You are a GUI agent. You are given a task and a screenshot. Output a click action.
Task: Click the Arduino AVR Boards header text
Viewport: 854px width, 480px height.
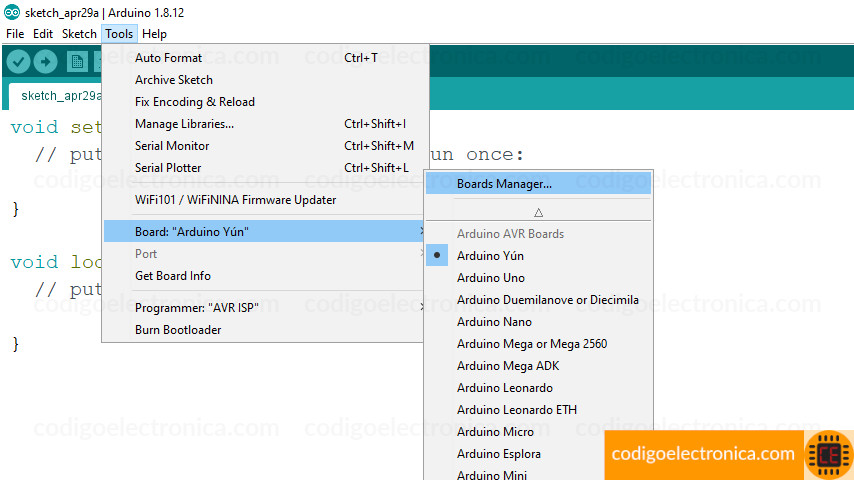[510, 234]
